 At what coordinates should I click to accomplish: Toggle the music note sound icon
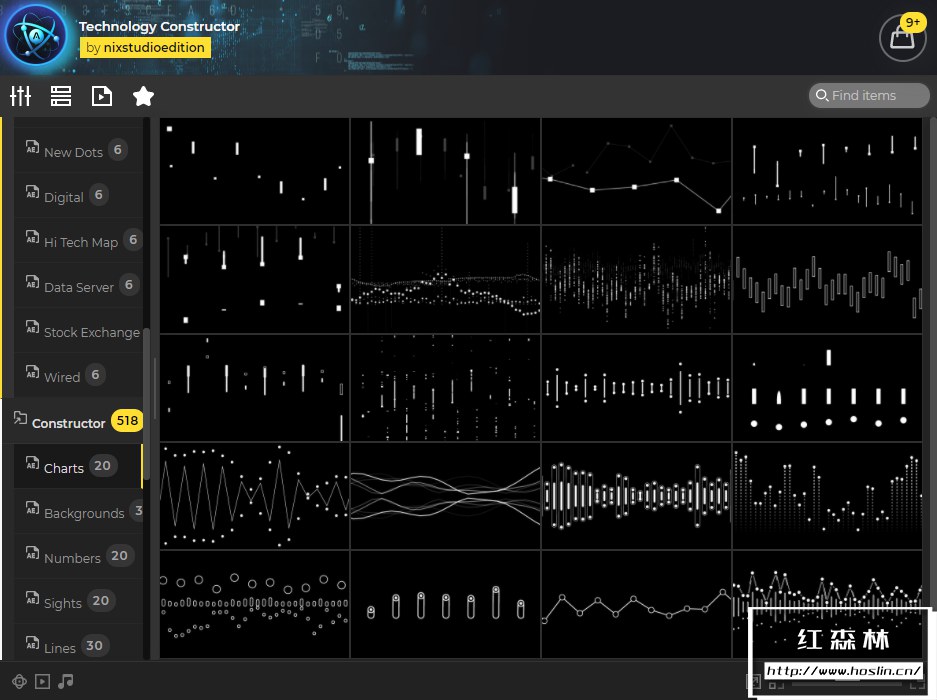pos(66,681)
